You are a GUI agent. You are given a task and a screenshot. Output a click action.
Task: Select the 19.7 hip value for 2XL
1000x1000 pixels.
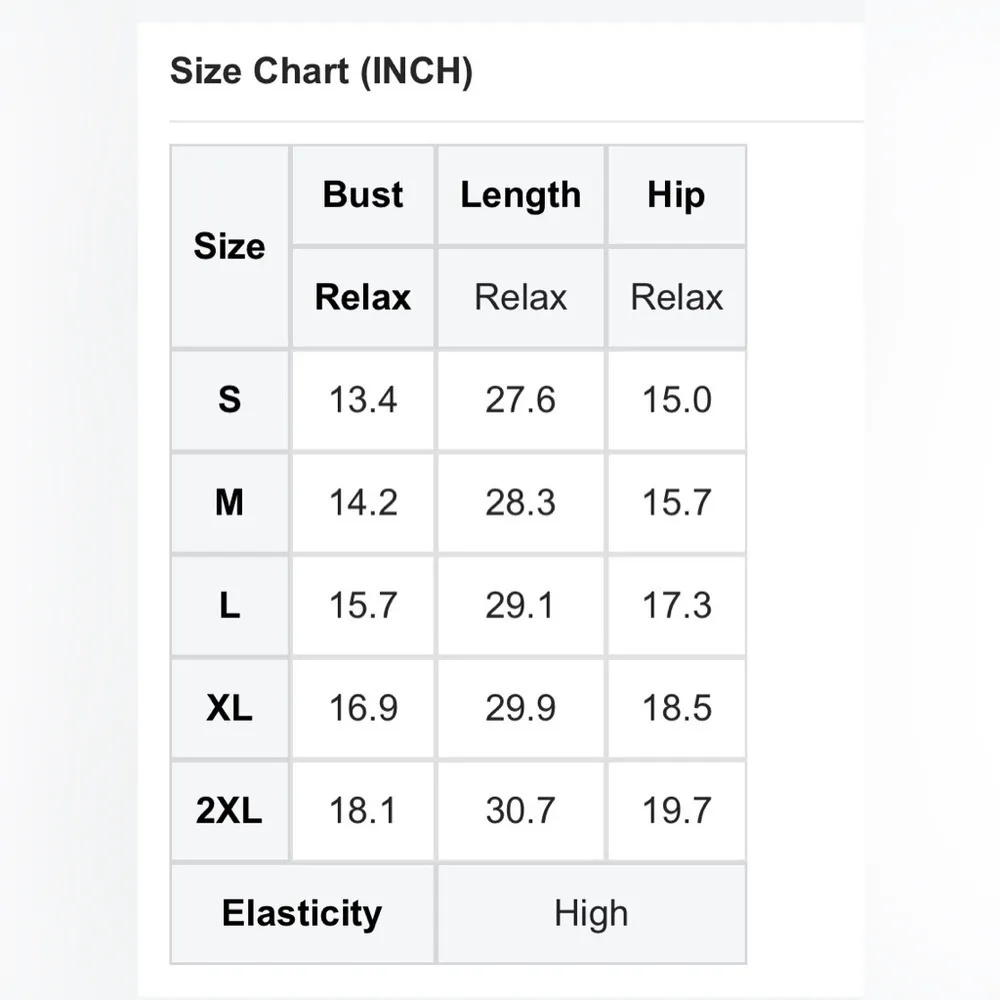tap(676, 811)
